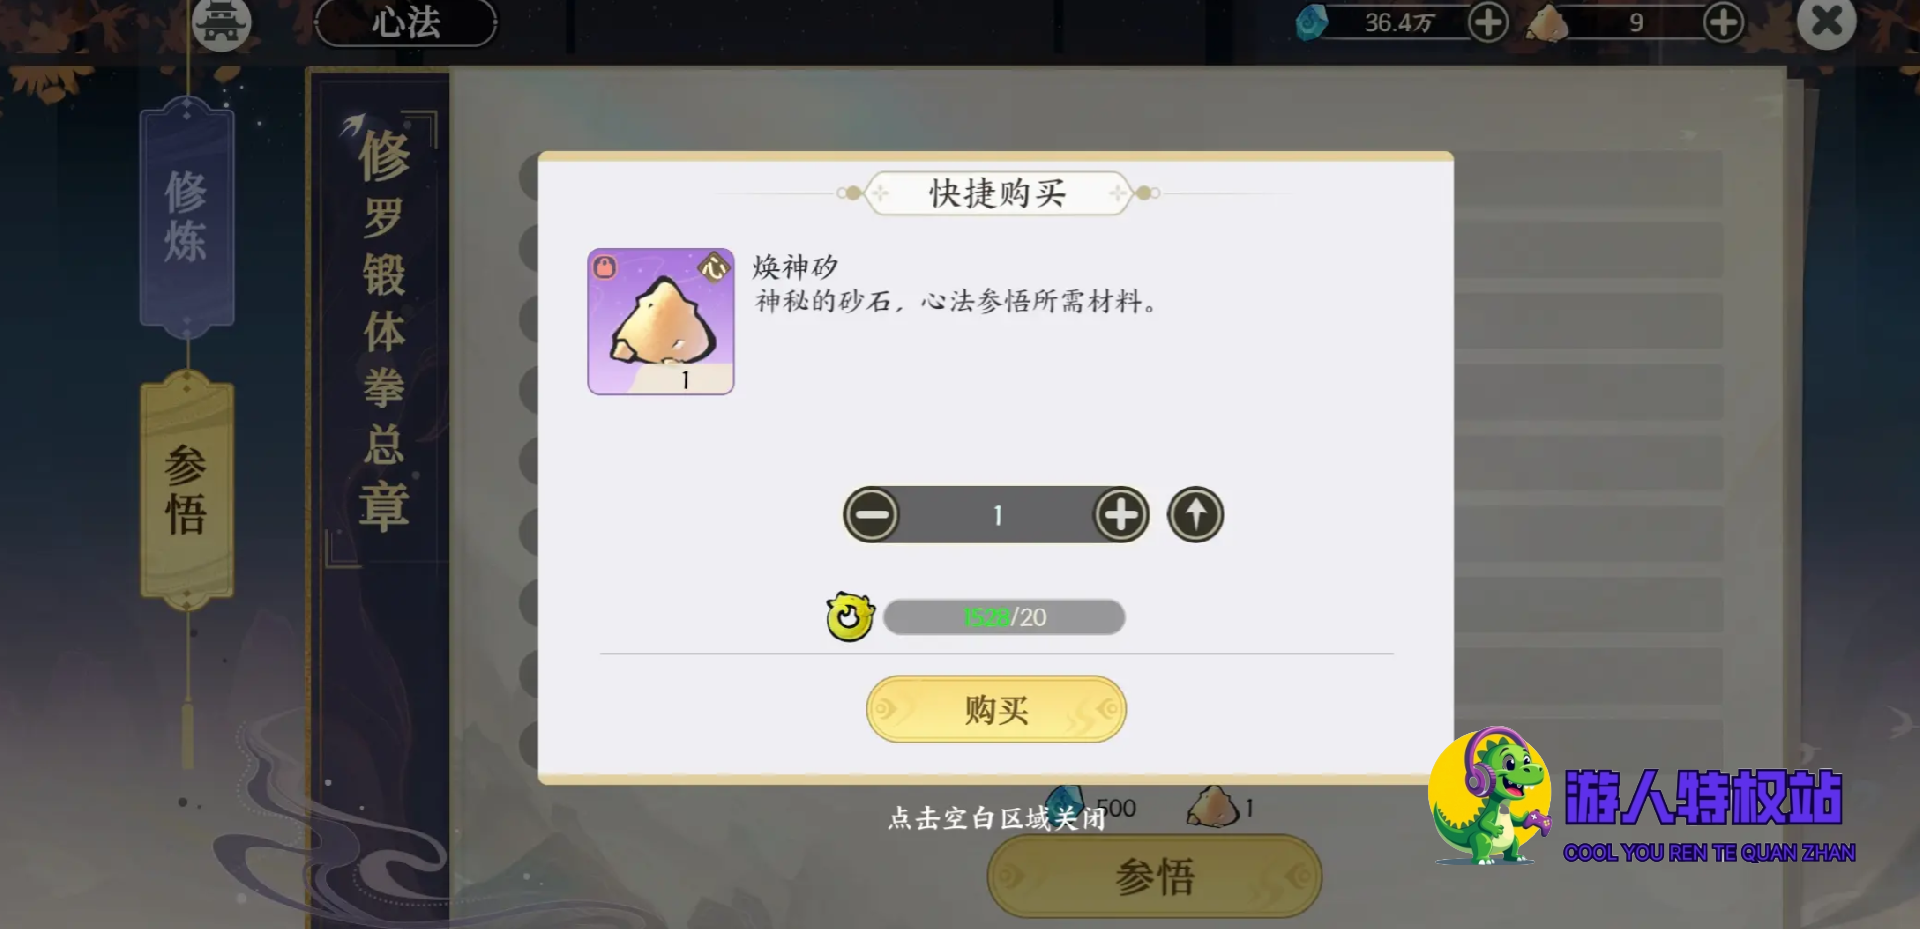Tap the yellow coin currency icon

[850, 617]
